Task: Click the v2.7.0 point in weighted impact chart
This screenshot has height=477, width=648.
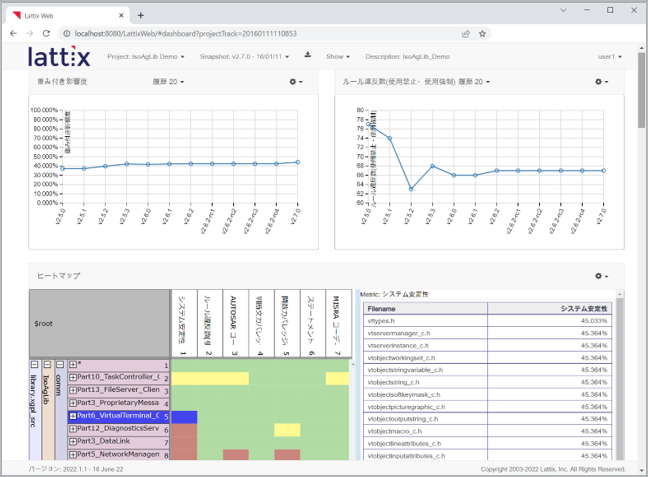Action: [298, 162]
